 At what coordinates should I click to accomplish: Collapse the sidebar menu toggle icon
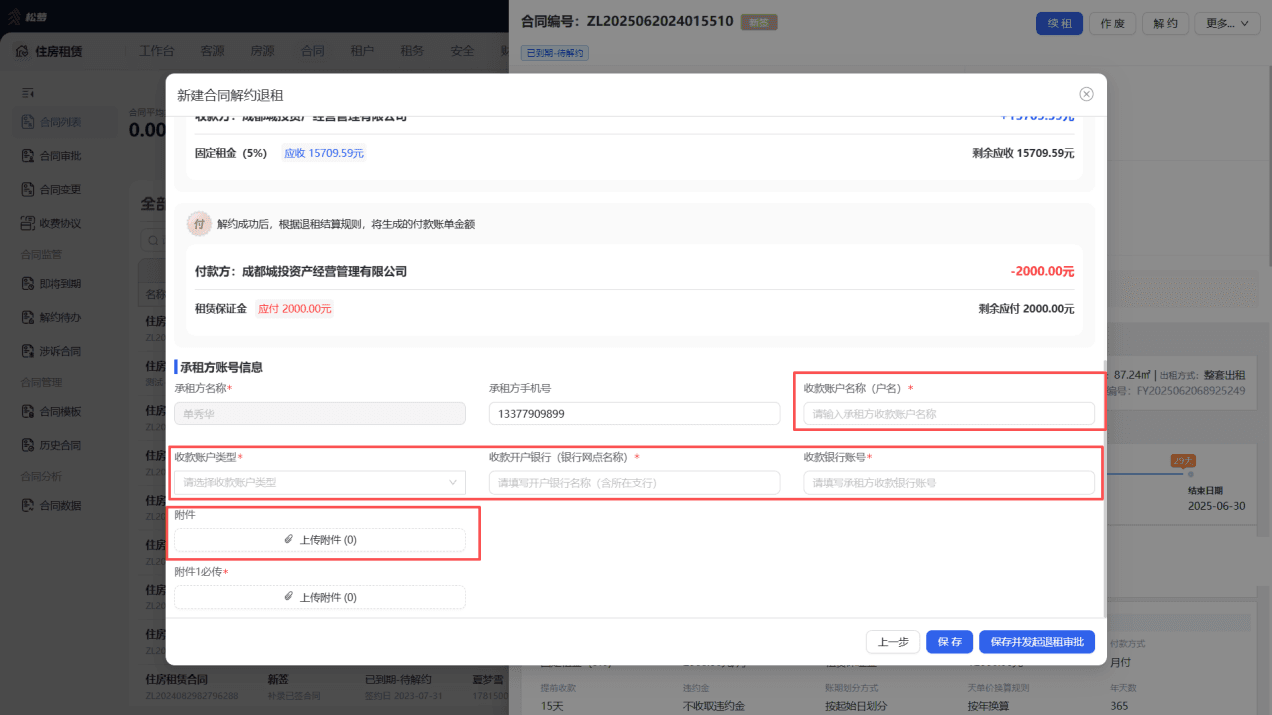(x=28, y=93)
